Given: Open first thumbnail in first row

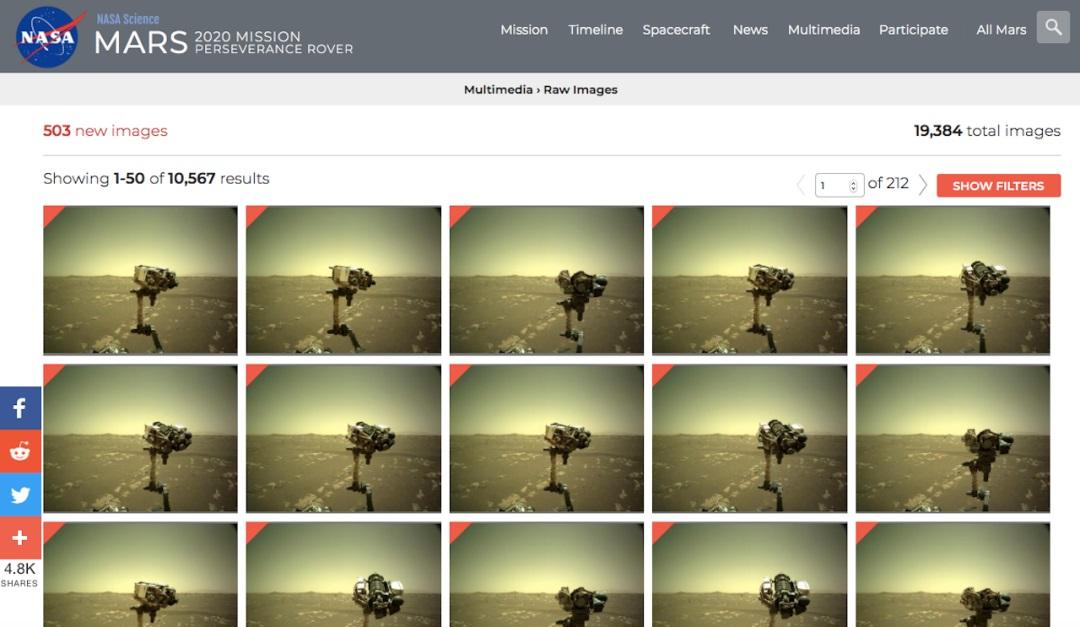Looking at the screenshot, I should 141,280.
